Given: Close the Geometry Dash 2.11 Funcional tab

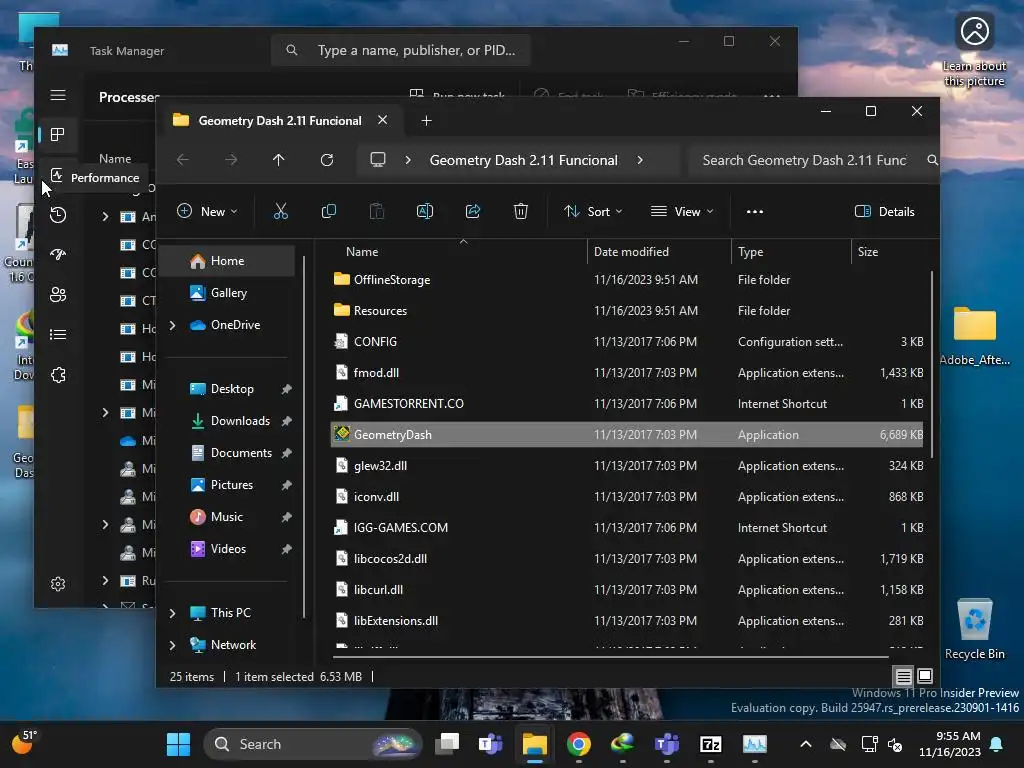Looking at the screenshot, I should pos(383,120).
